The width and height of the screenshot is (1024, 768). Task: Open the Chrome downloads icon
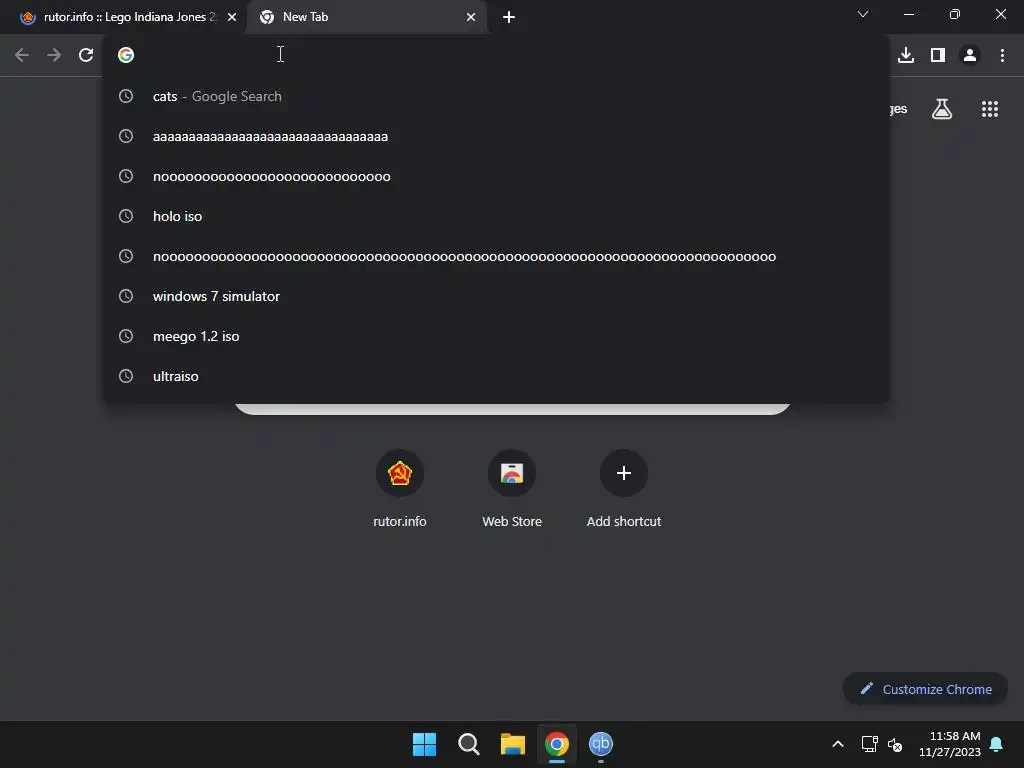tap(906, 55)
